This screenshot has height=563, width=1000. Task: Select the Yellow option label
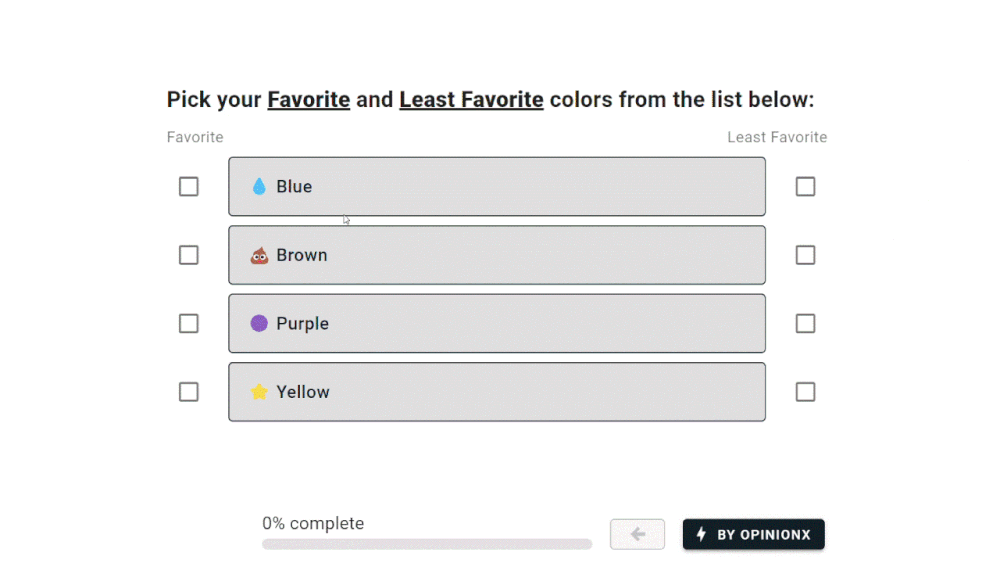(x=303, y=392)
